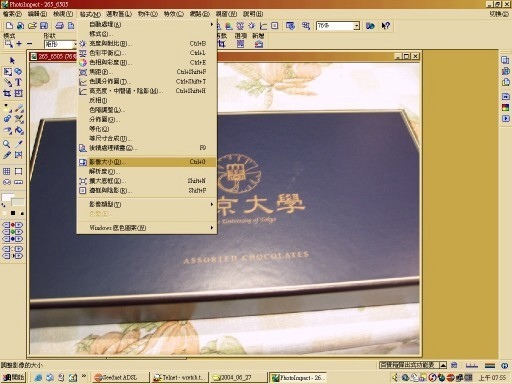The height and width of the screenshot is (384, 512).
Task: Choose Color Balance (Ctrl+L) menu item
Action: [x=147, y=53]
